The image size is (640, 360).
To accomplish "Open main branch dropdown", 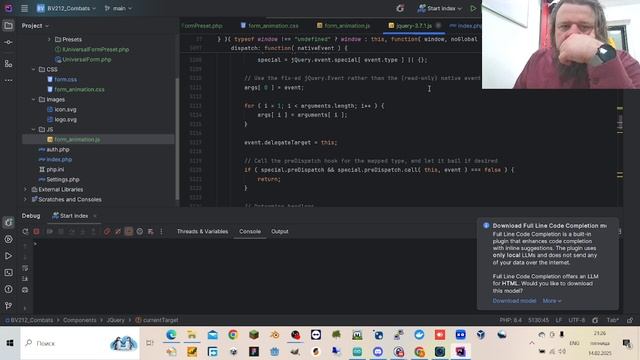I will pos(118,8).
